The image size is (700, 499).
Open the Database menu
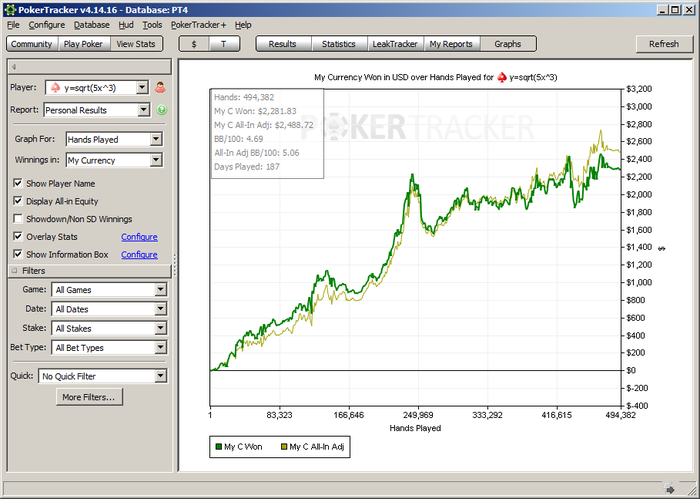coord(92,24)
